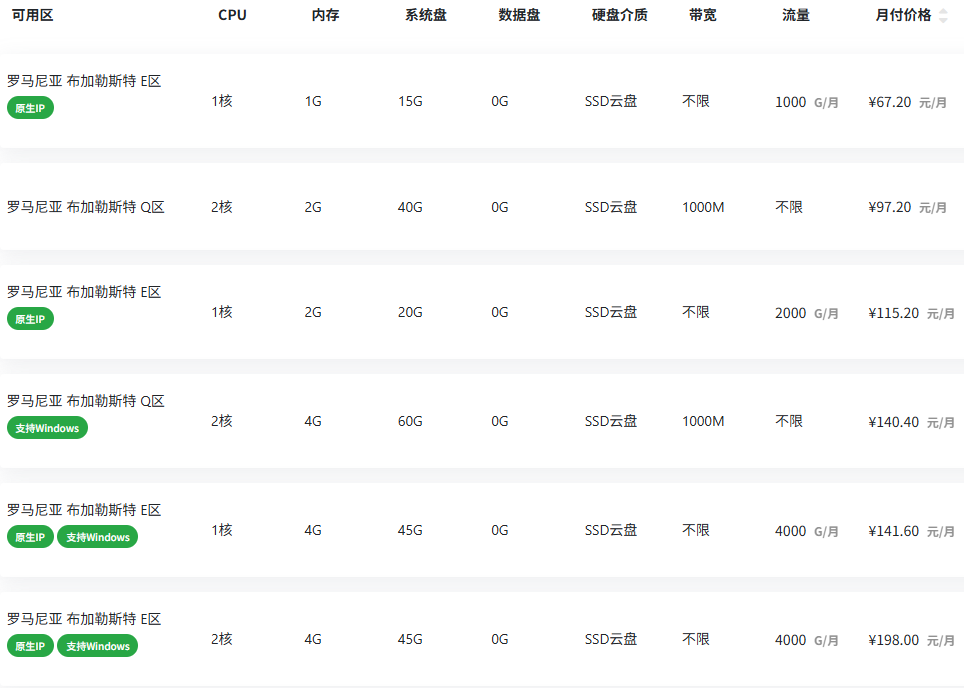This screenshot has width=964, height=688.
Task: Select the 可用区 column header
Action: pos(33,15)
